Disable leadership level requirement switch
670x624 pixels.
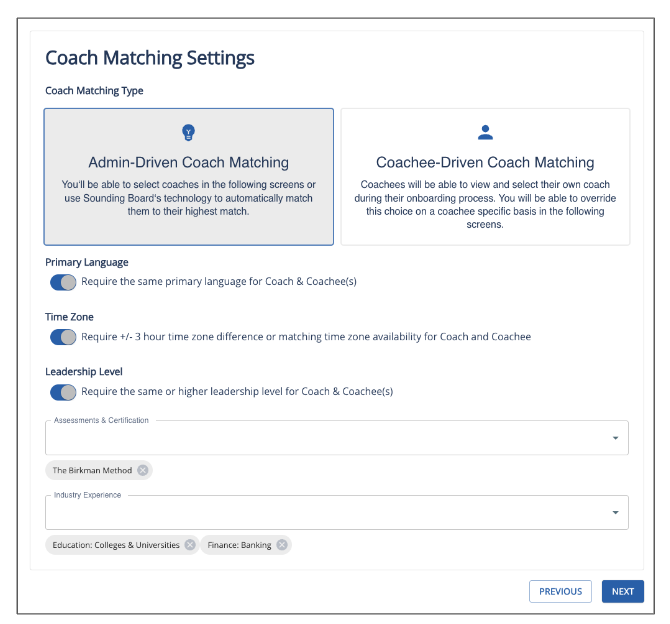(63, 392)
